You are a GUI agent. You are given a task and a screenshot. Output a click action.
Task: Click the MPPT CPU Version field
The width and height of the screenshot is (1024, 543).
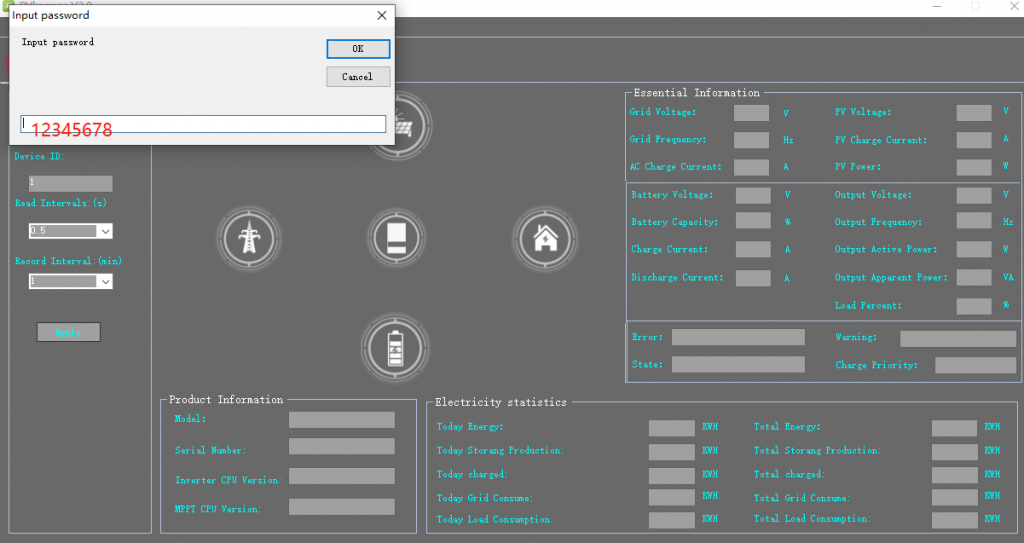pyautogui.click(x=342, y=507)
